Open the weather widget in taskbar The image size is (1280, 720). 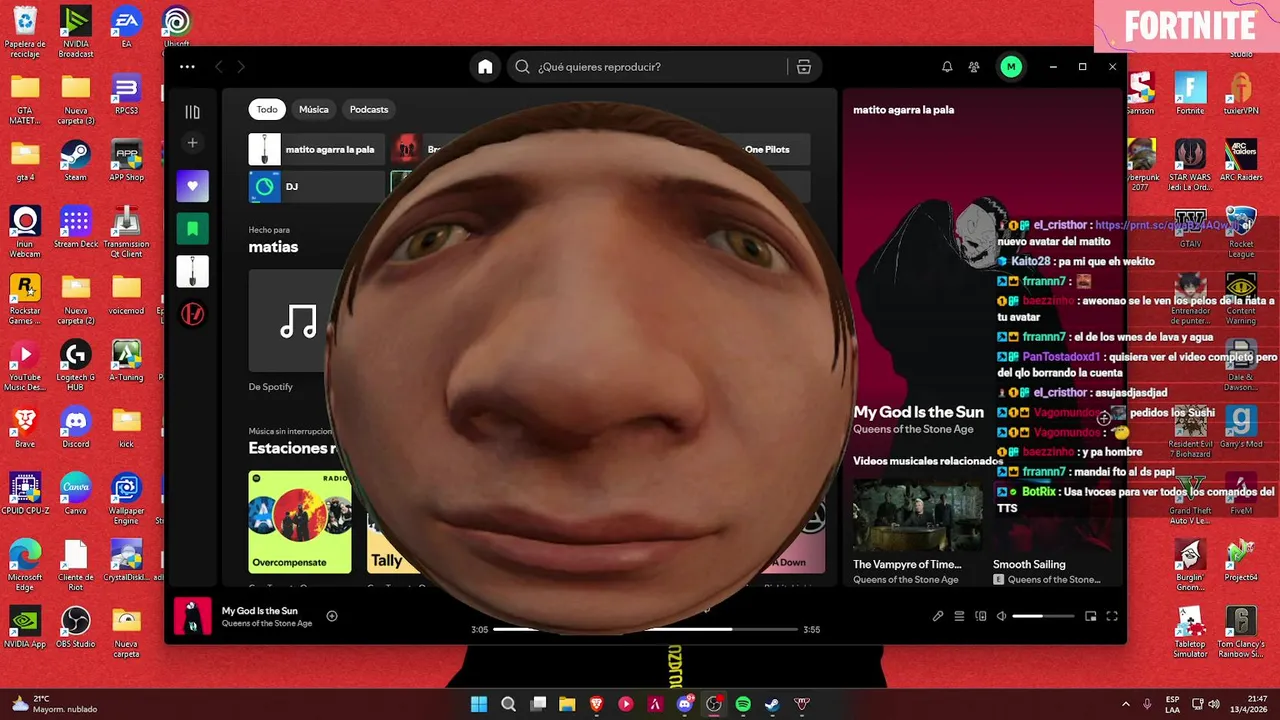(55, 704)
